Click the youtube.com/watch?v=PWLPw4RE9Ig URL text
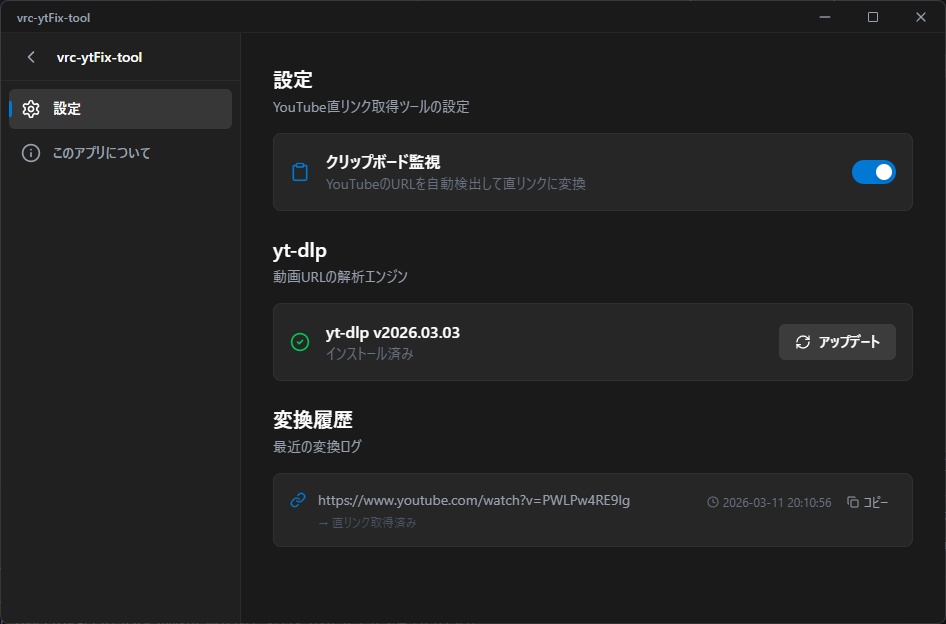Viewport: 946px width, 624px height. (474, 500)
